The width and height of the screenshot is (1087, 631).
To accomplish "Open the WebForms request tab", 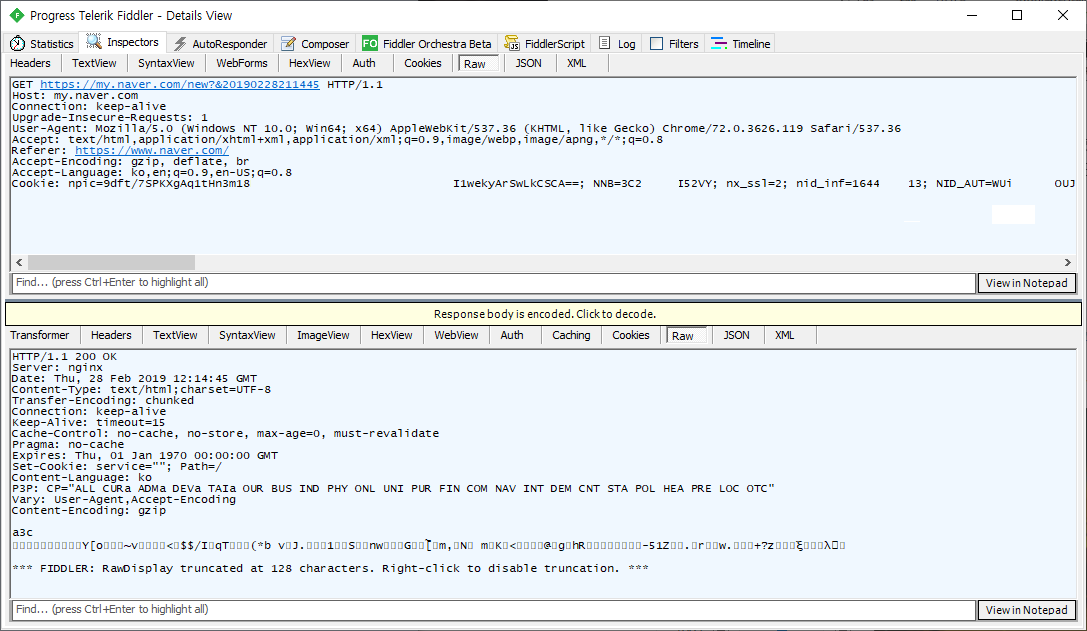I will [242, 63].
